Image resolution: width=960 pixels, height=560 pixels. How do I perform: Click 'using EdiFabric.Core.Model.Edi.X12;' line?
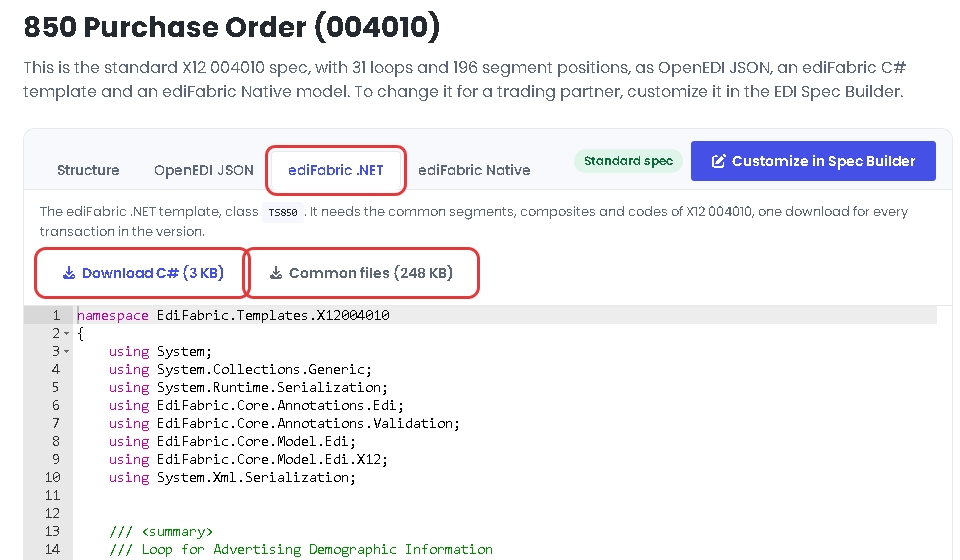pyautogui.click(x=248, y=459)
